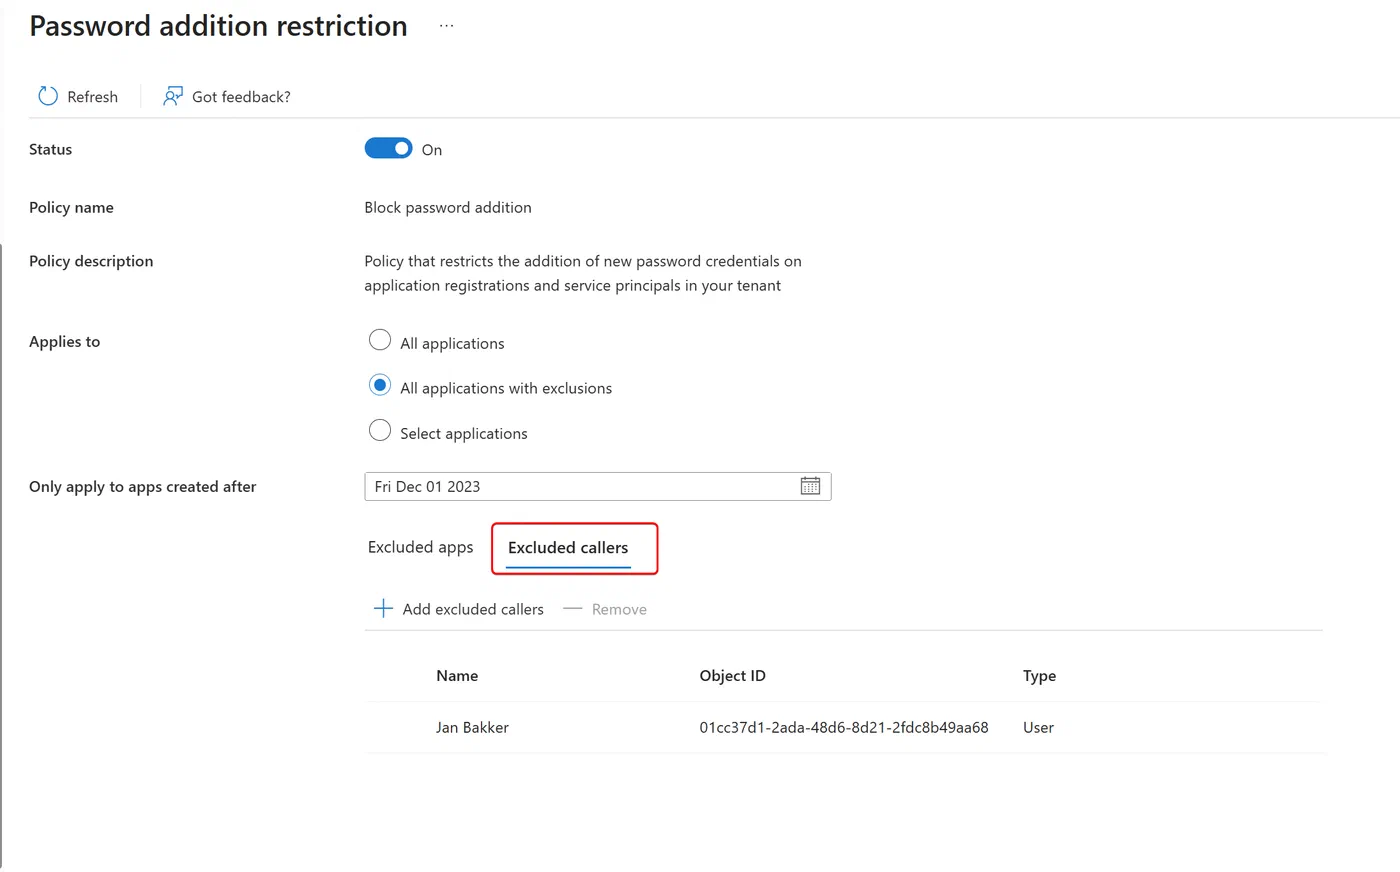Click the date field showing Fri Dec 01 2023
1400x872 pixels.
(598, 486)
